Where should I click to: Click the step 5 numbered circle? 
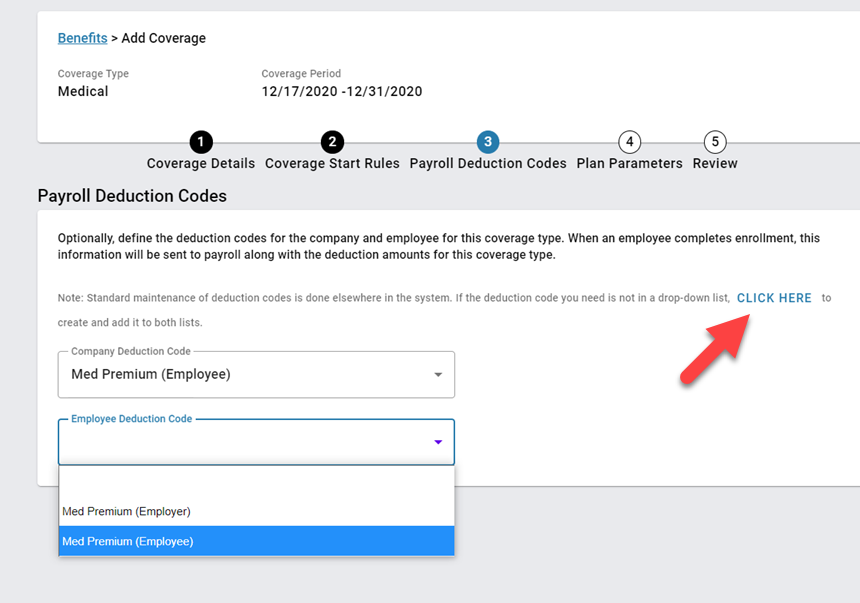(x=714, y=142)
